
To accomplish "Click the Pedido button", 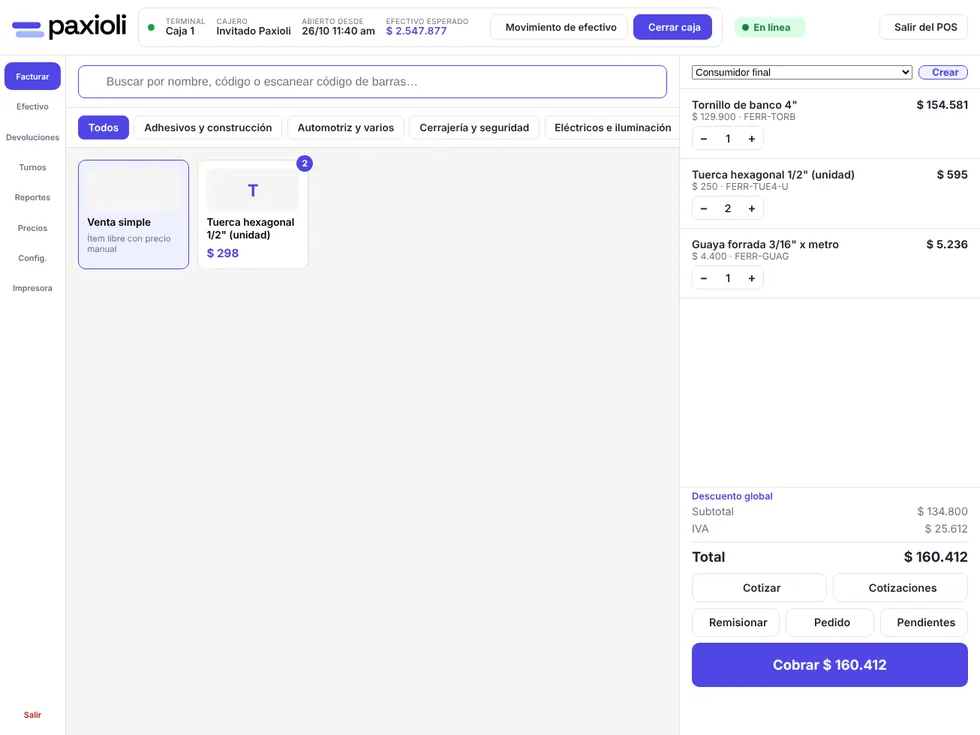I will (x=831, y=622).
